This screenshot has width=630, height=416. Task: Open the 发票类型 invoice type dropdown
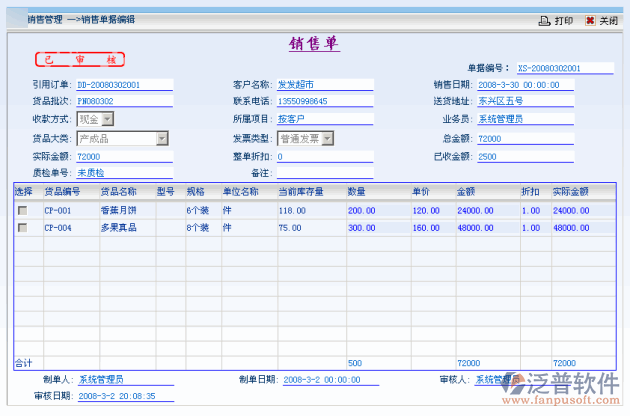click(x=325, y=138)
